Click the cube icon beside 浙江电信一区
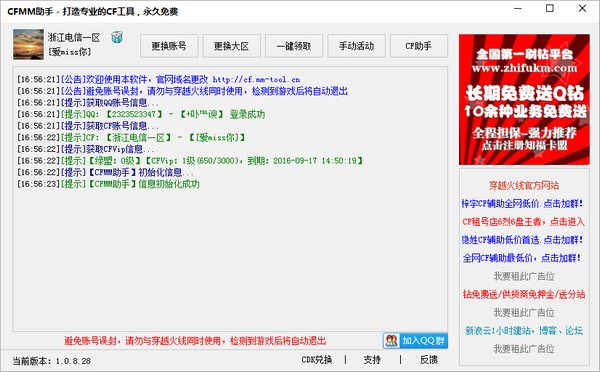 click(117, 37)
